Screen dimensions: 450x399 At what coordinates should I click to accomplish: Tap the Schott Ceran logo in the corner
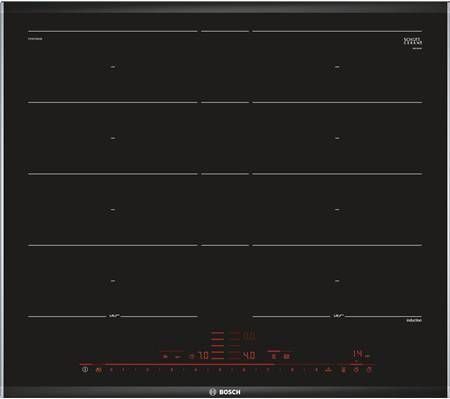click(x=413, y=43)
